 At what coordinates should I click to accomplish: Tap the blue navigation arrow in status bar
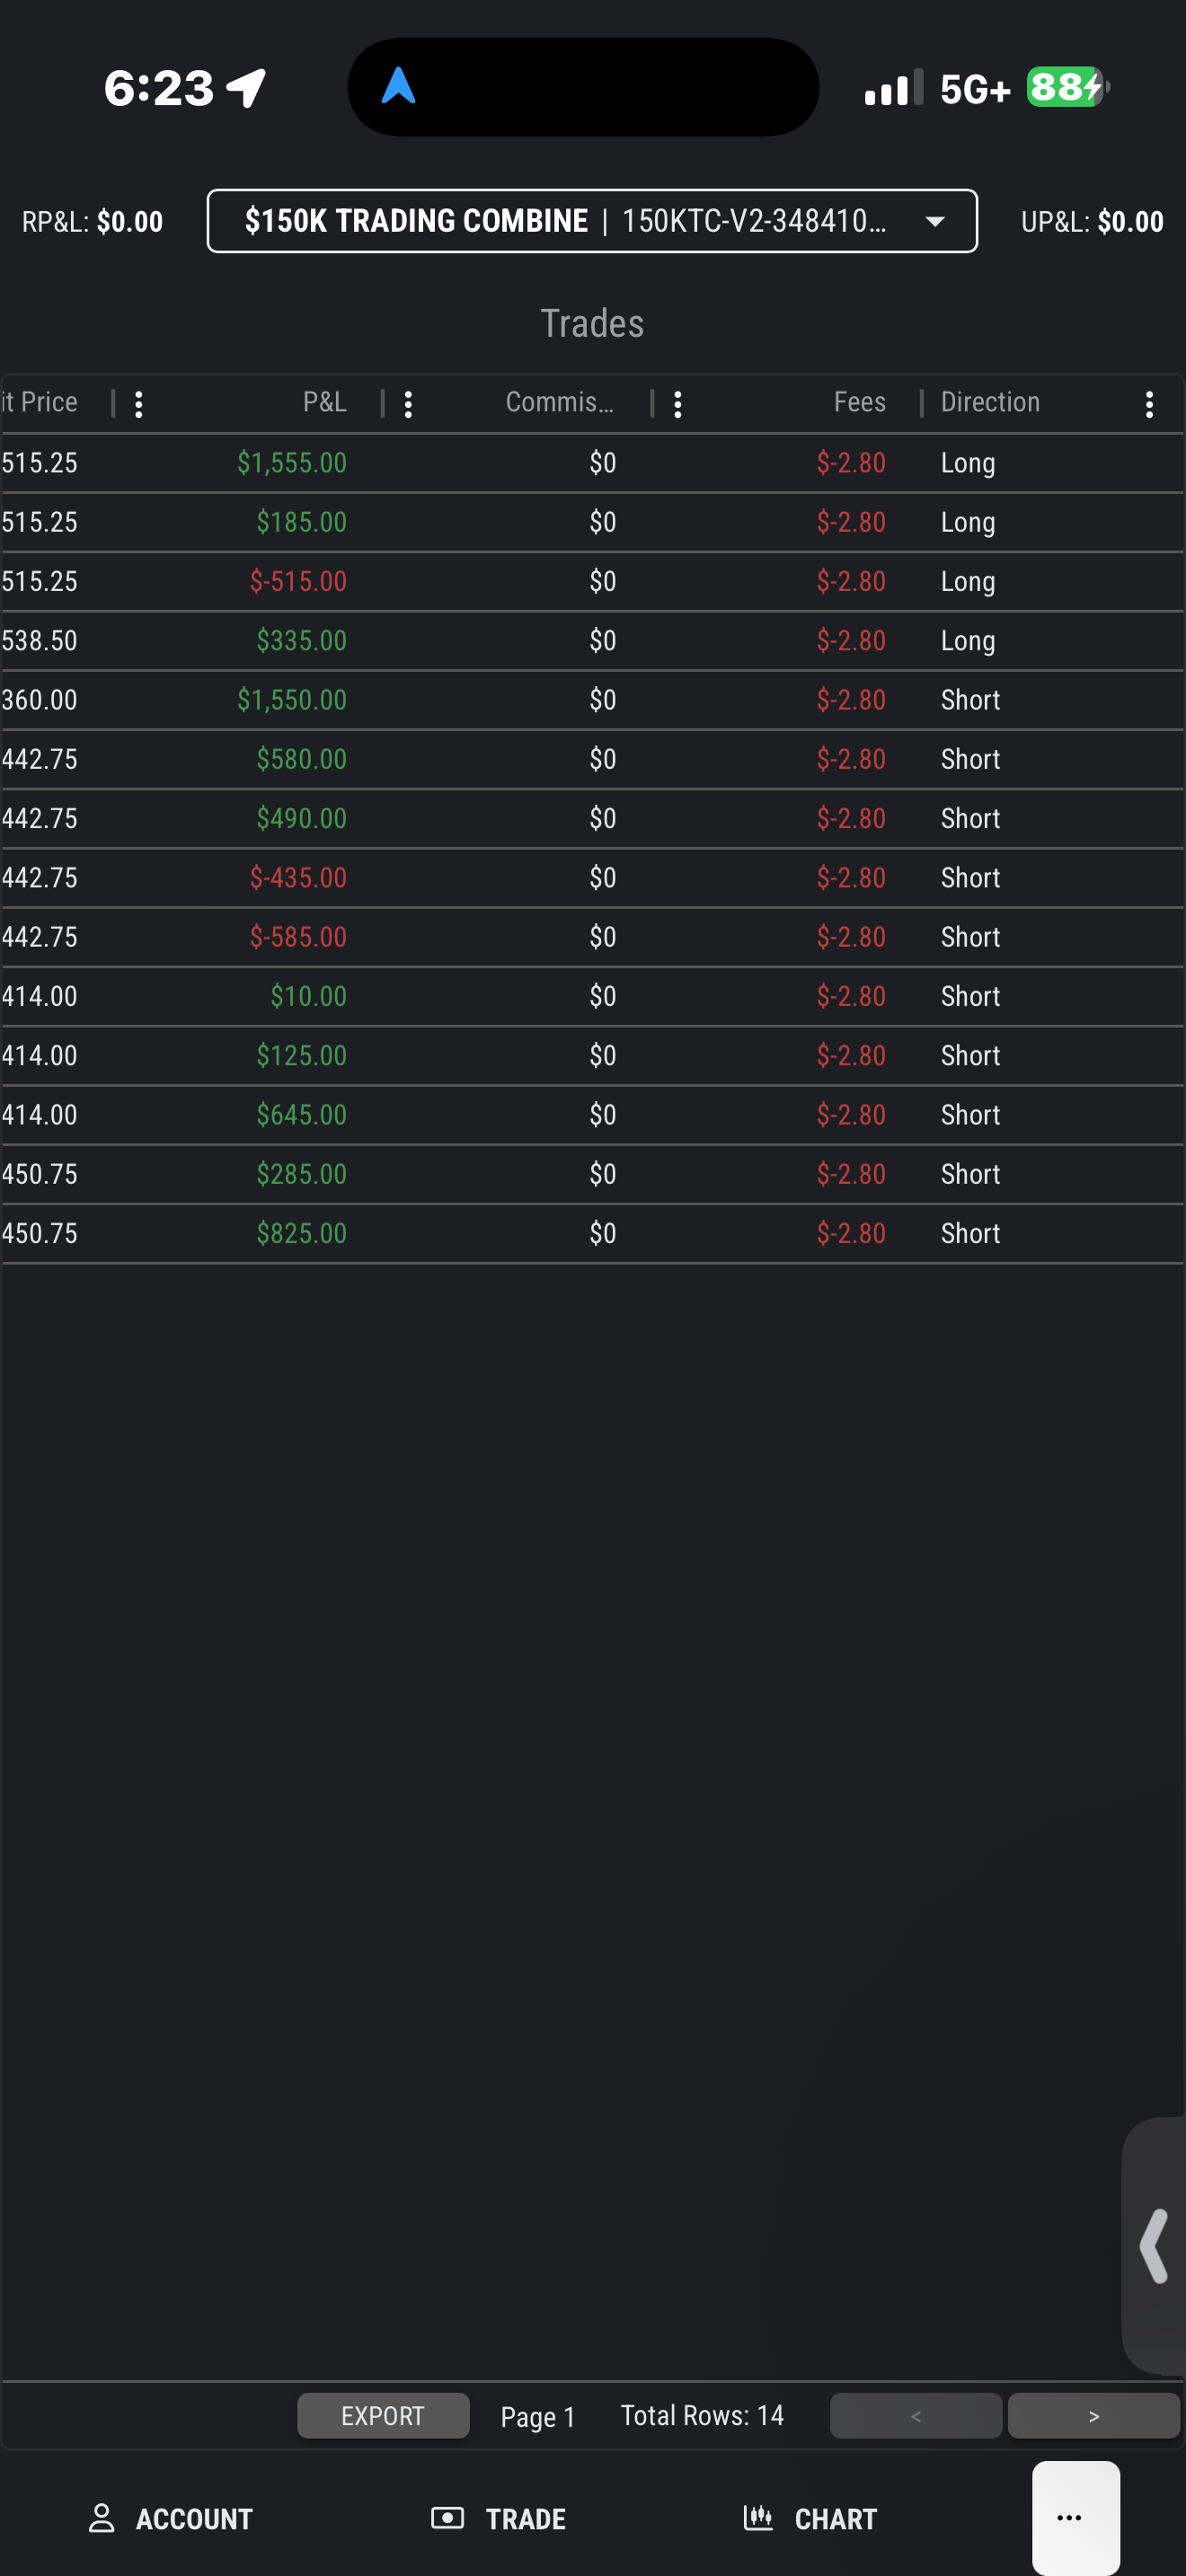(x=398, y=86)
